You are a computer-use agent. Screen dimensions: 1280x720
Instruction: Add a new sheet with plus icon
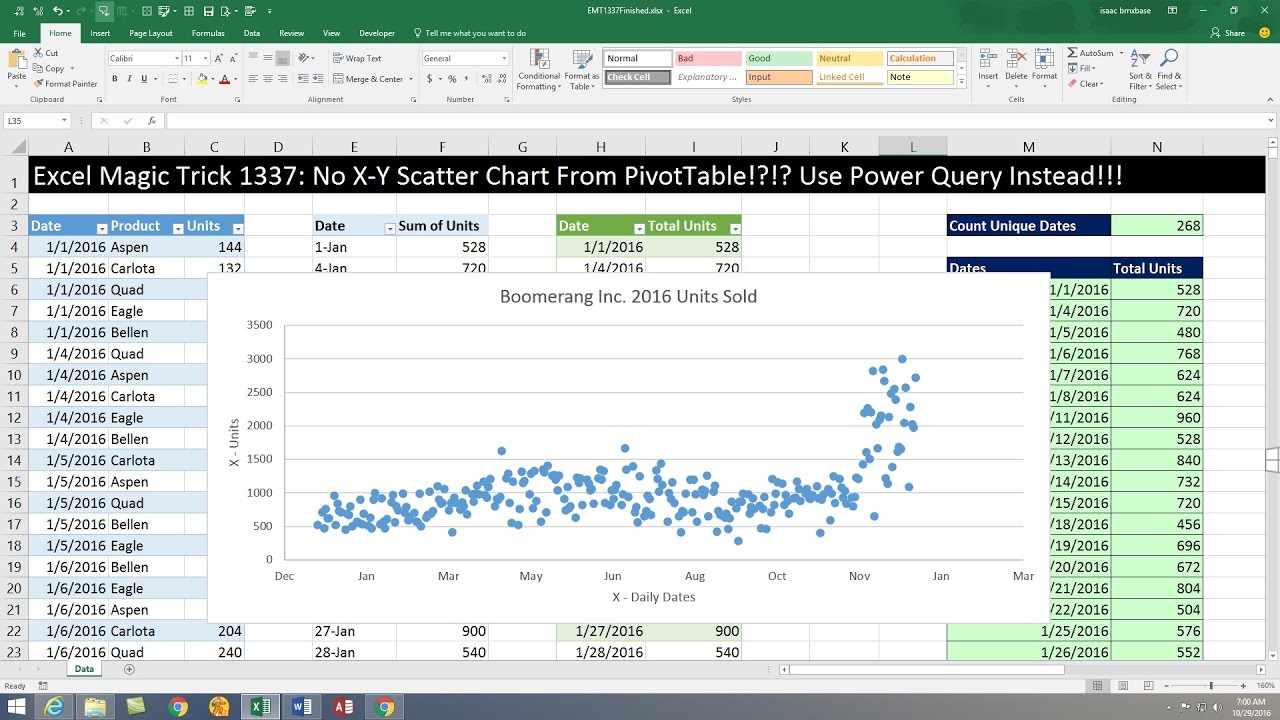click(x=129, y=669)
